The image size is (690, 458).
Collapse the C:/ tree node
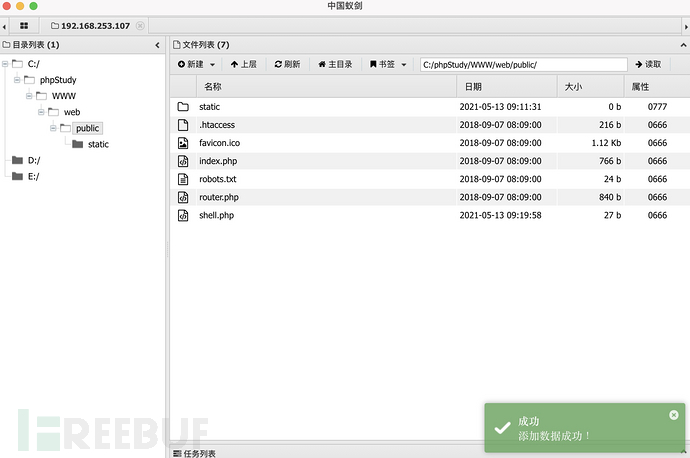pos(5,64)
